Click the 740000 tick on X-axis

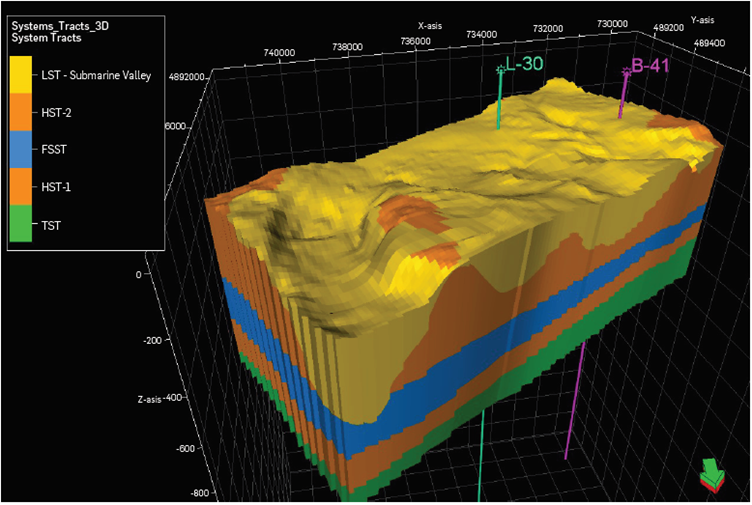click(279, 52)
